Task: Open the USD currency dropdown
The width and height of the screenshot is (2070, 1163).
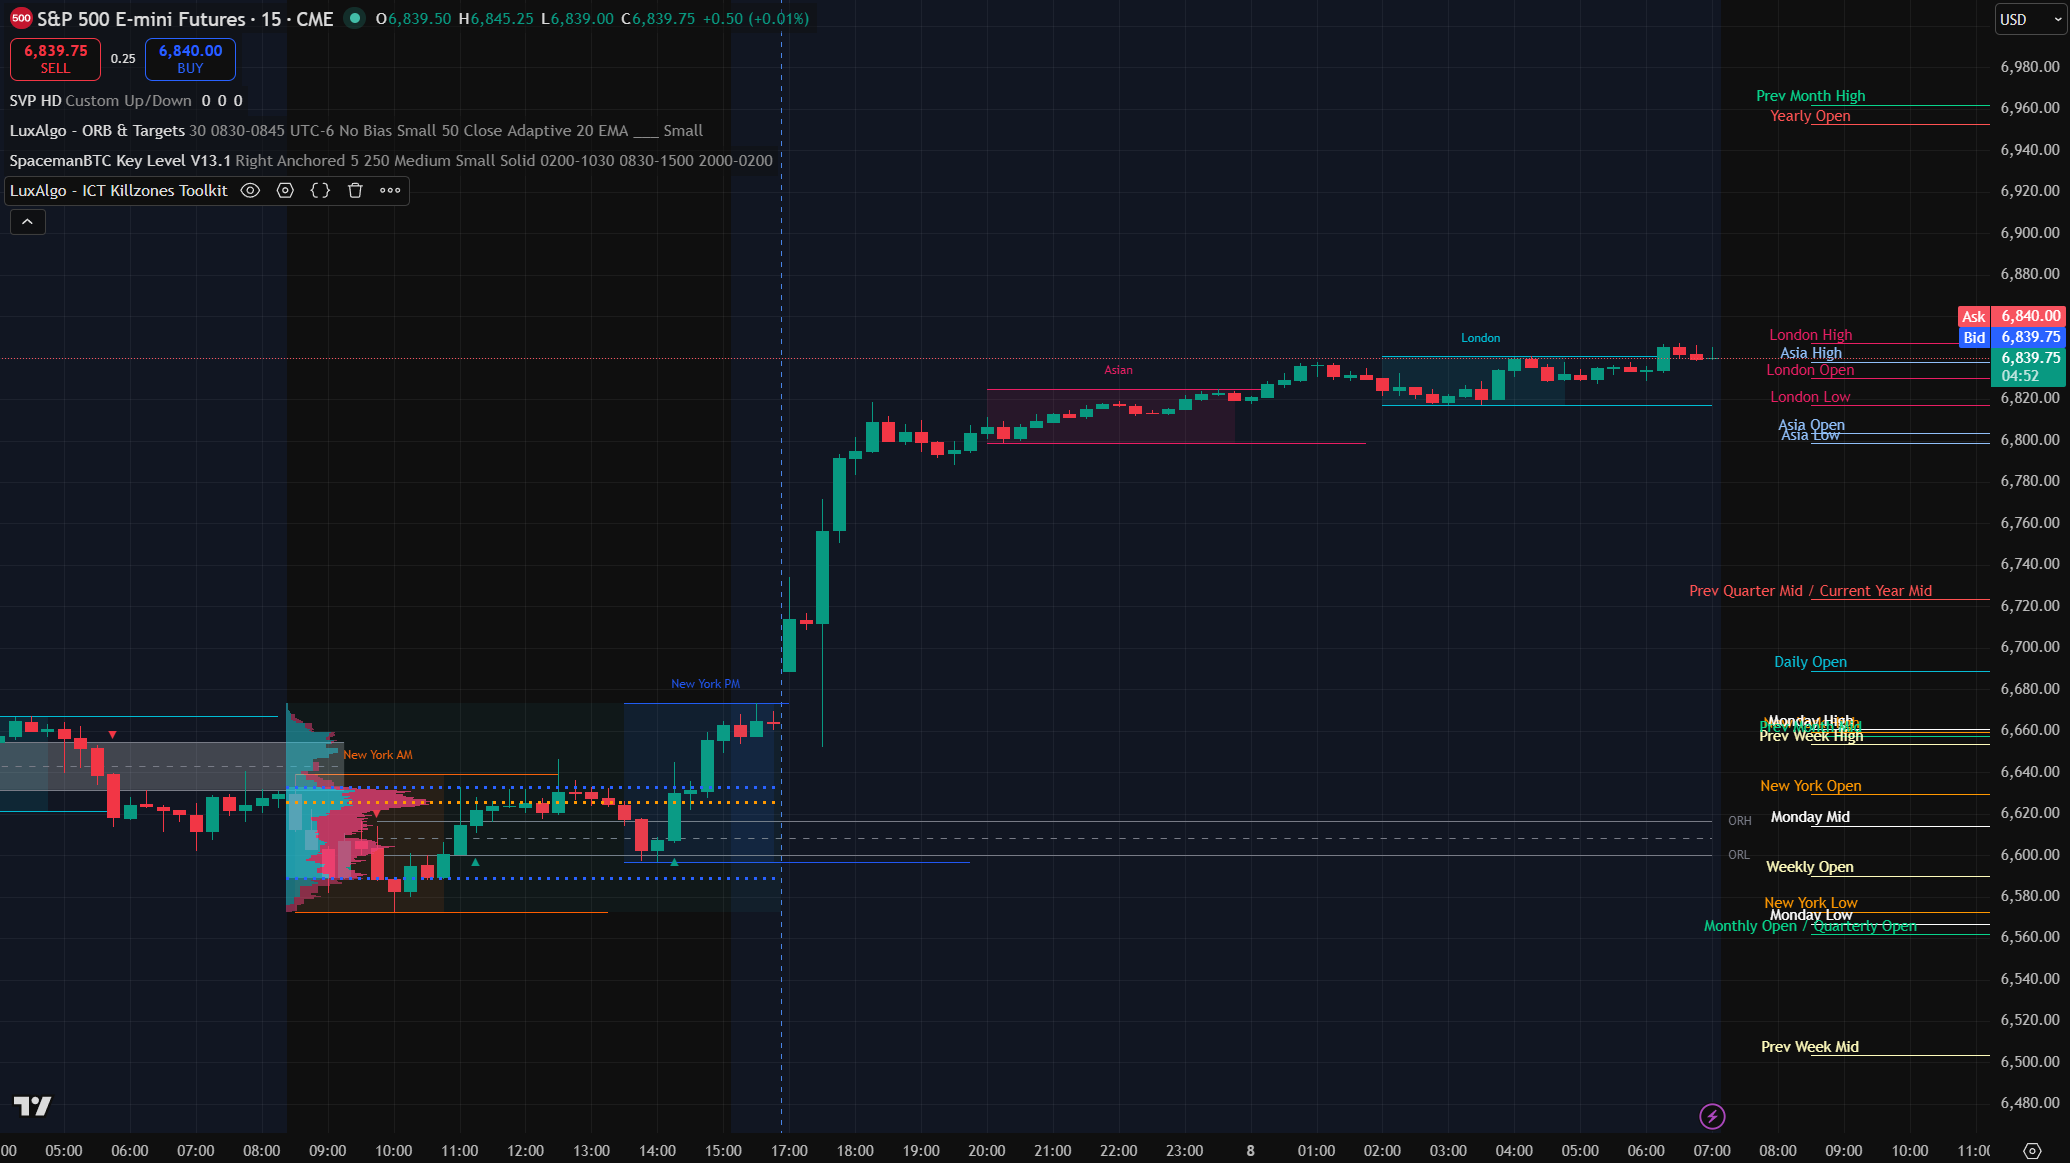Action: pyautogui.click(x=2031, y=19)
